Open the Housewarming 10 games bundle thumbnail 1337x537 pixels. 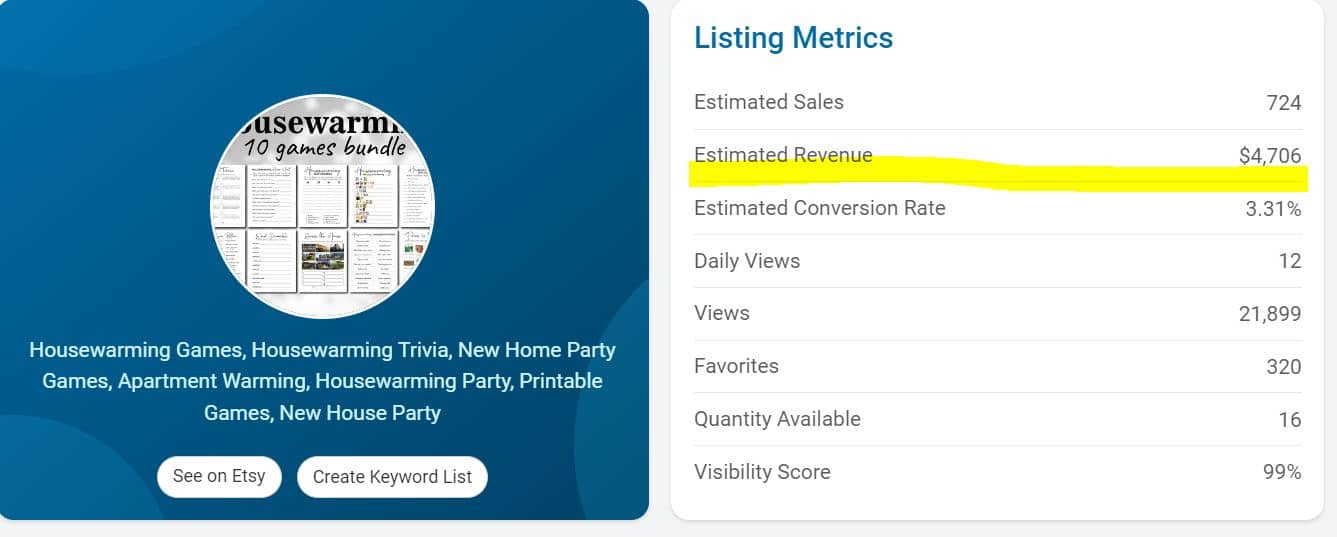tap(323, 206)
